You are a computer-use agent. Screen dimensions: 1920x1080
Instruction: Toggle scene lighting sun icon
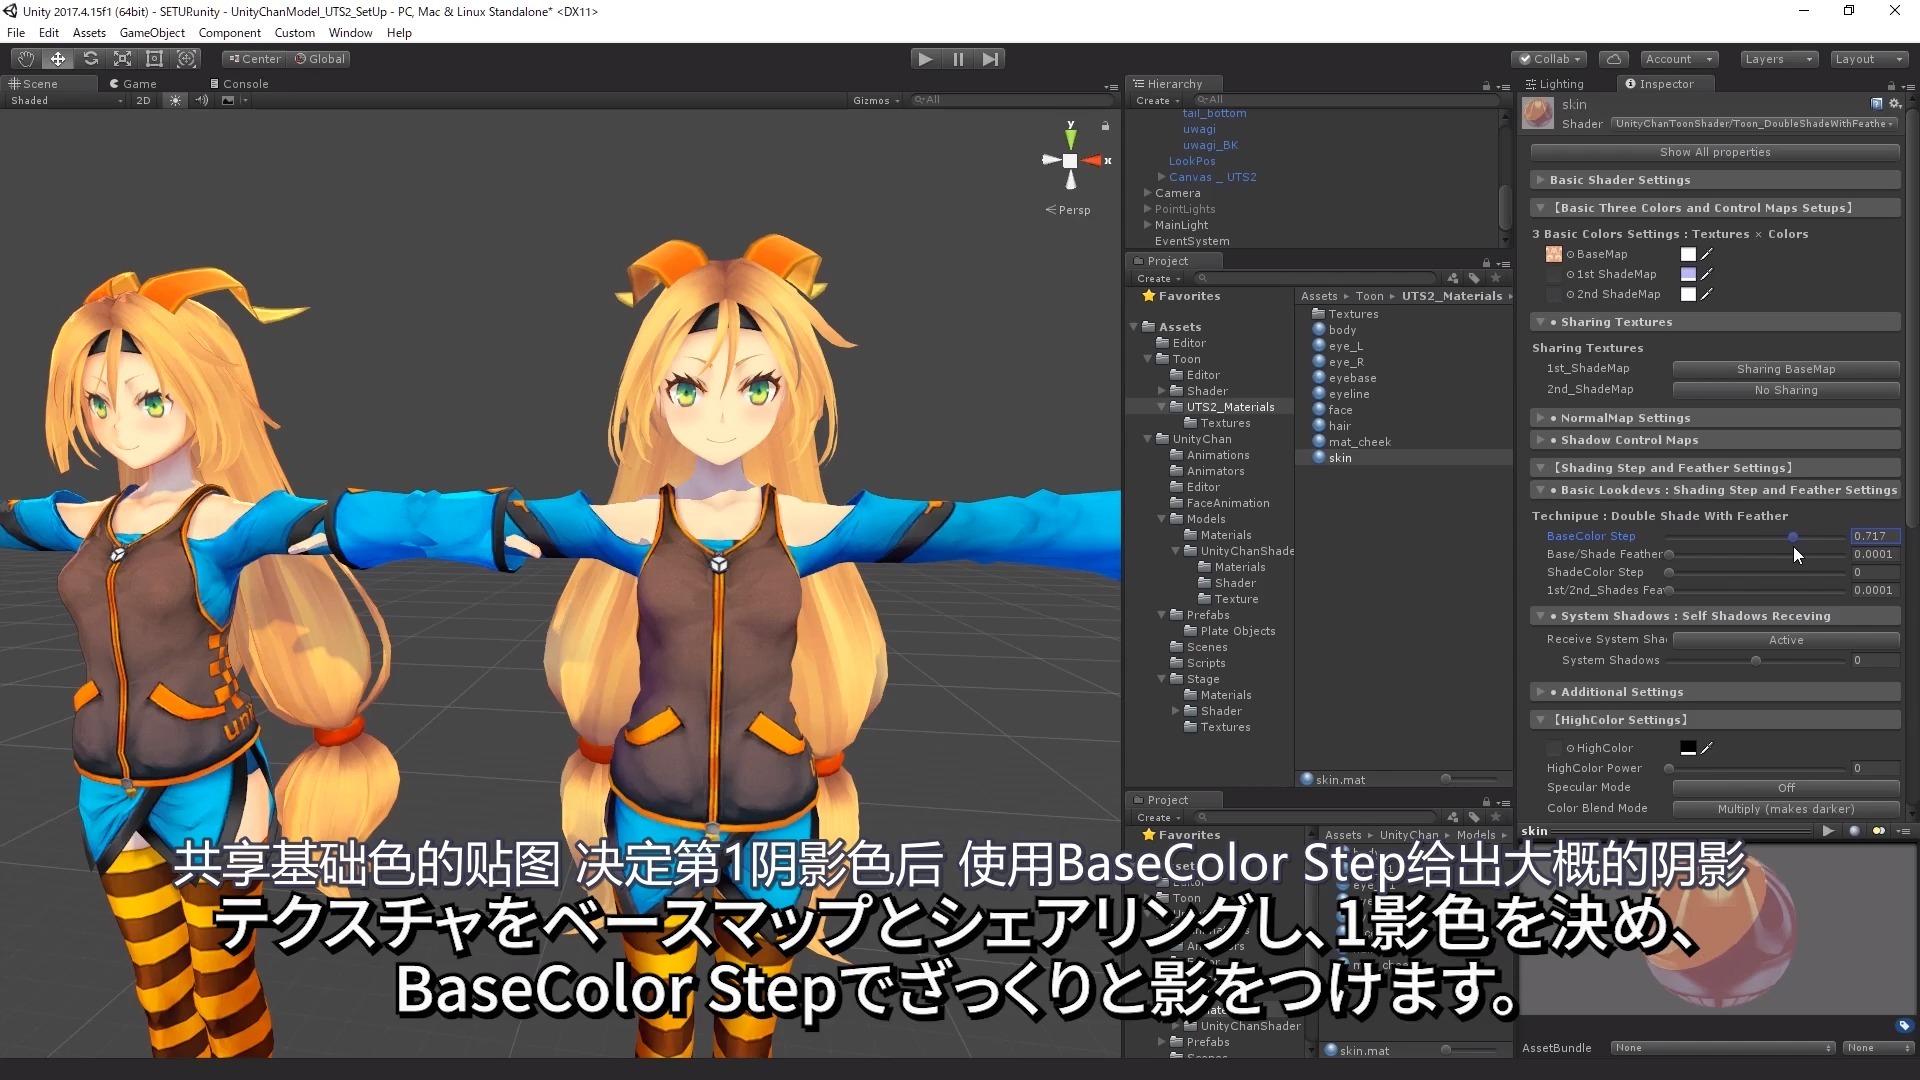tap(176, 100)
